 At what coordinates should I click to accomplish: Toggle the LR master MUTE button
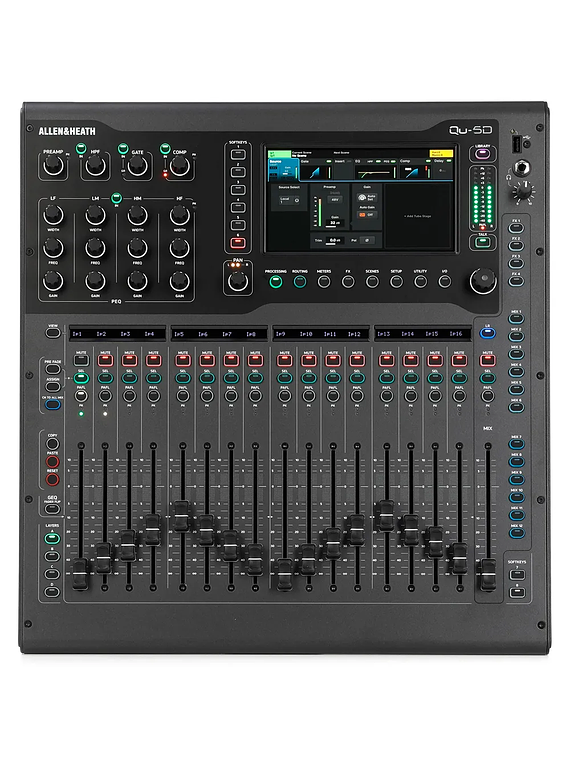(x=487, y=361)
